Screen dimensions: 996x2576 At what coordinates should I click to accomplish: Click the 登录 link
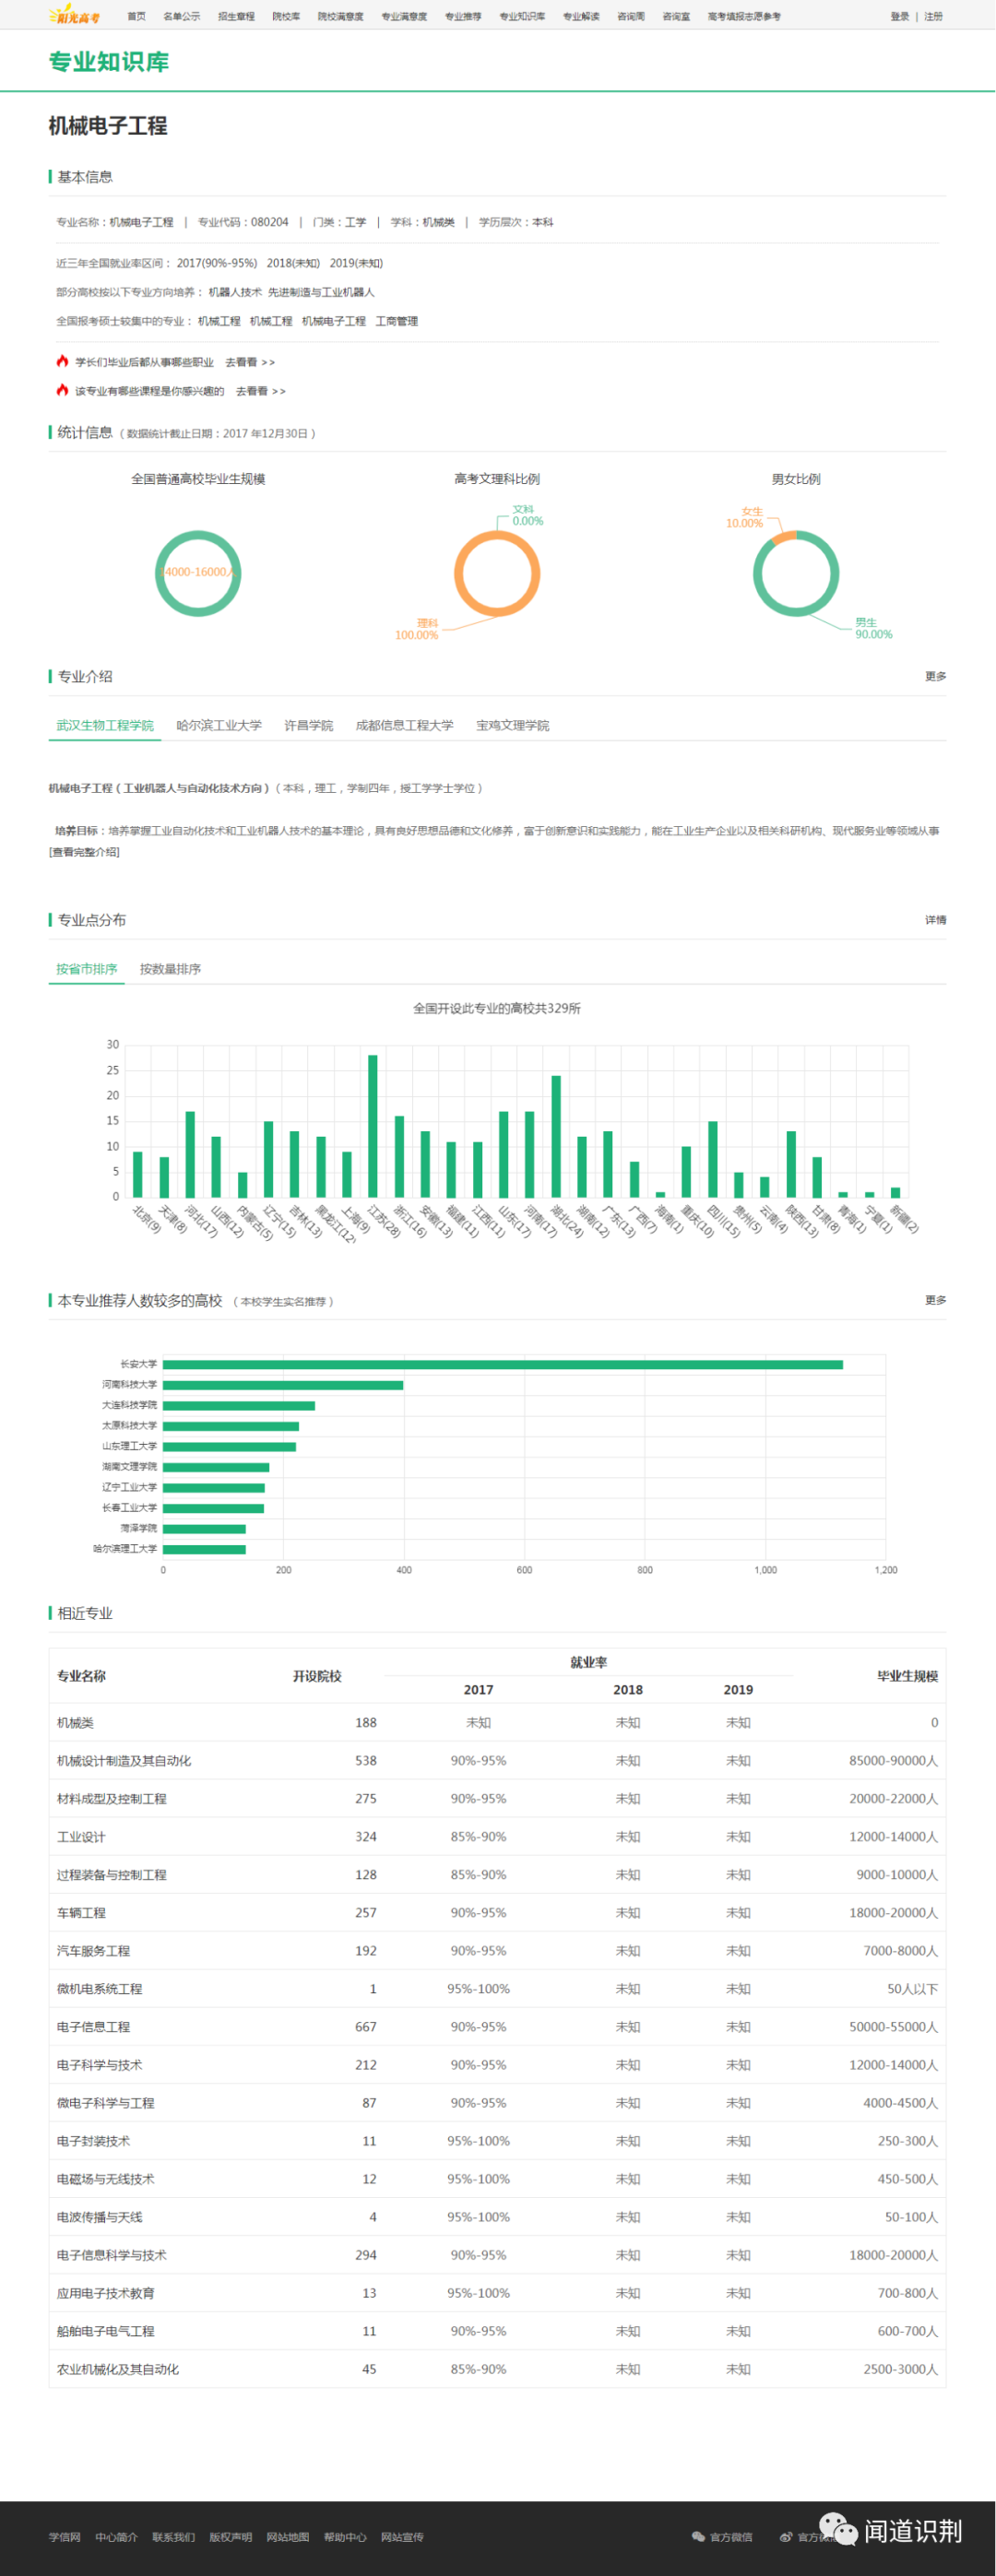[x=900, y=16]
